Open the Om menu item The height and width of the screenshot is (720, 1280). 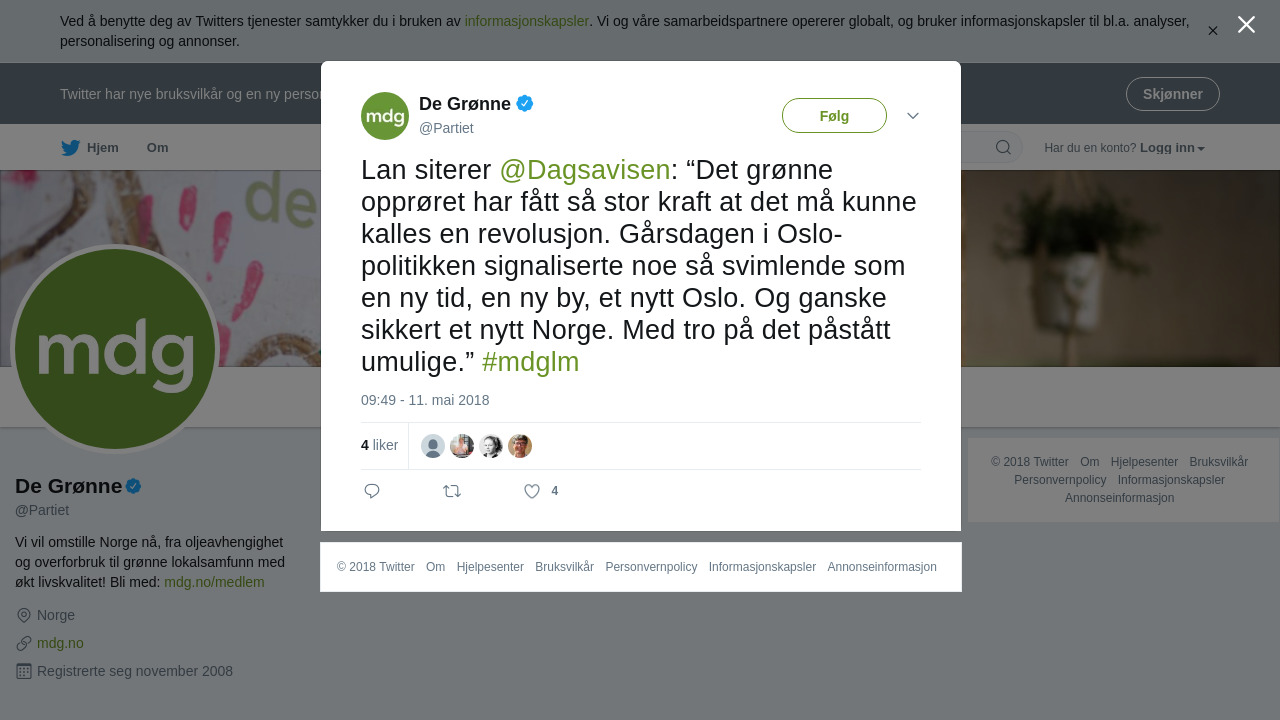pyautogui.click(x=158, y=148)
